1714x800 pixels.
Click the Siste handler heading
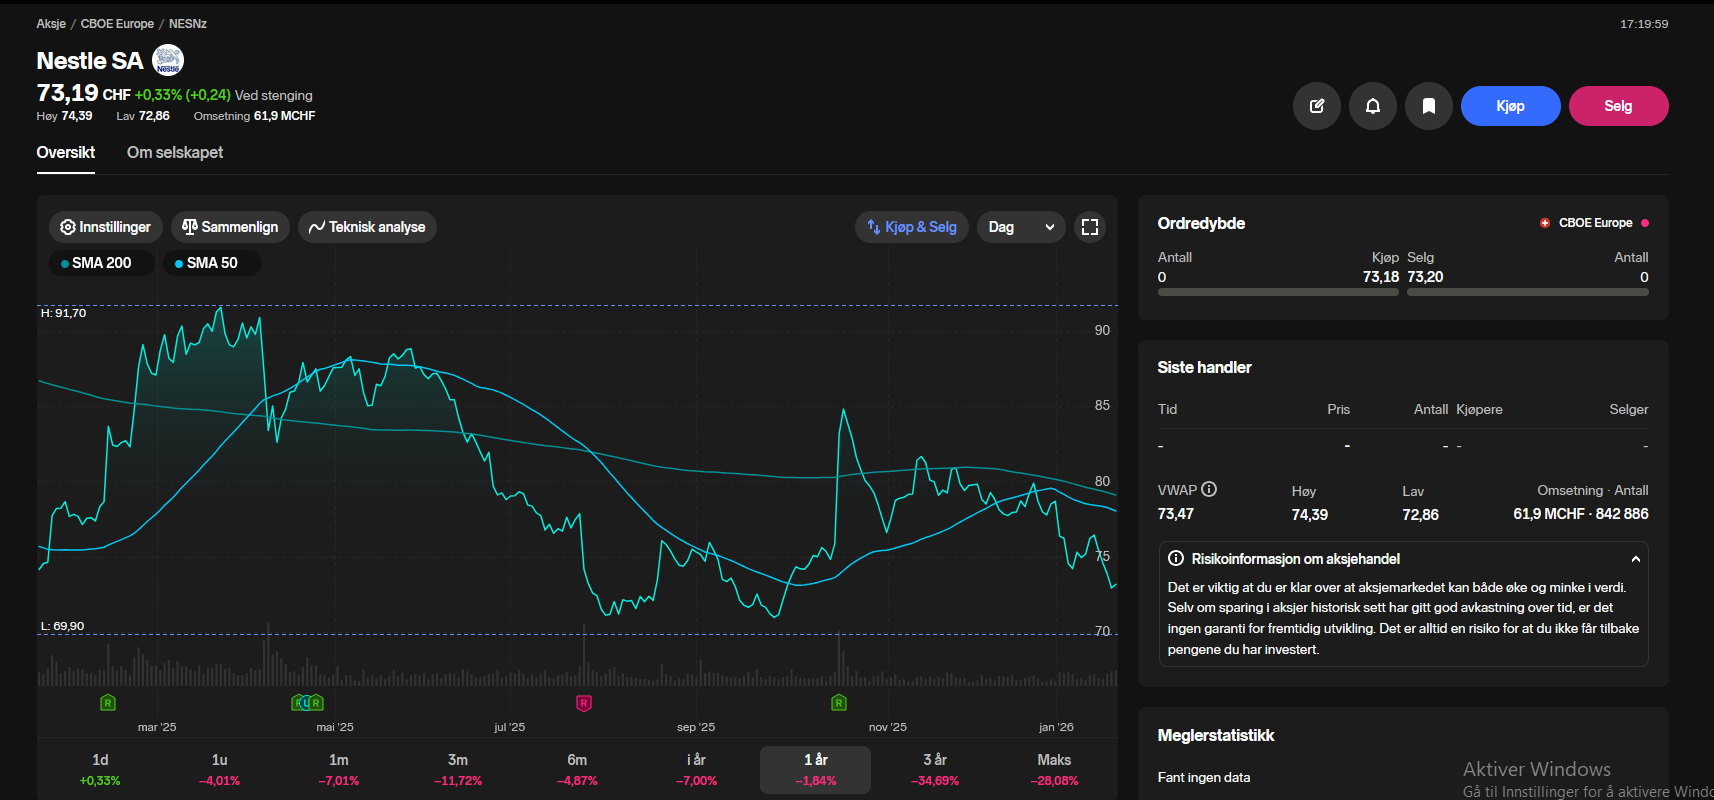(x=1204, y=368)
